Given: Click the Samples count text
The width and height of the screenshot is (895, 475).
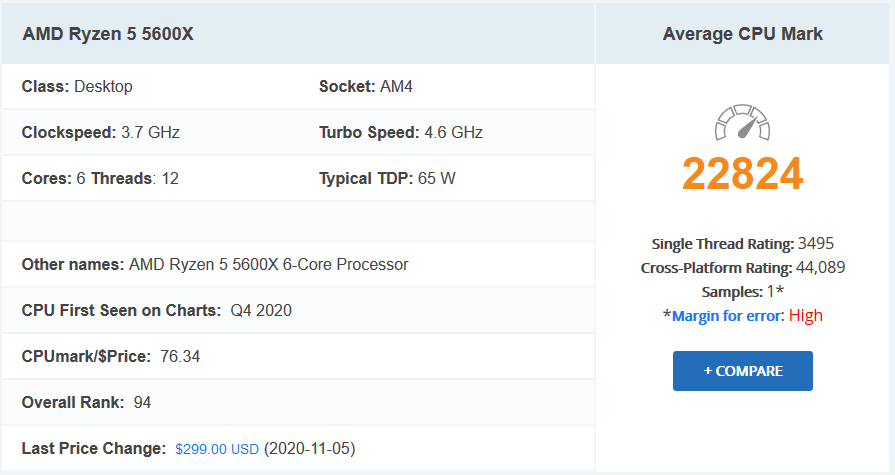Looking at the screenshot, I should pos(743,292).
